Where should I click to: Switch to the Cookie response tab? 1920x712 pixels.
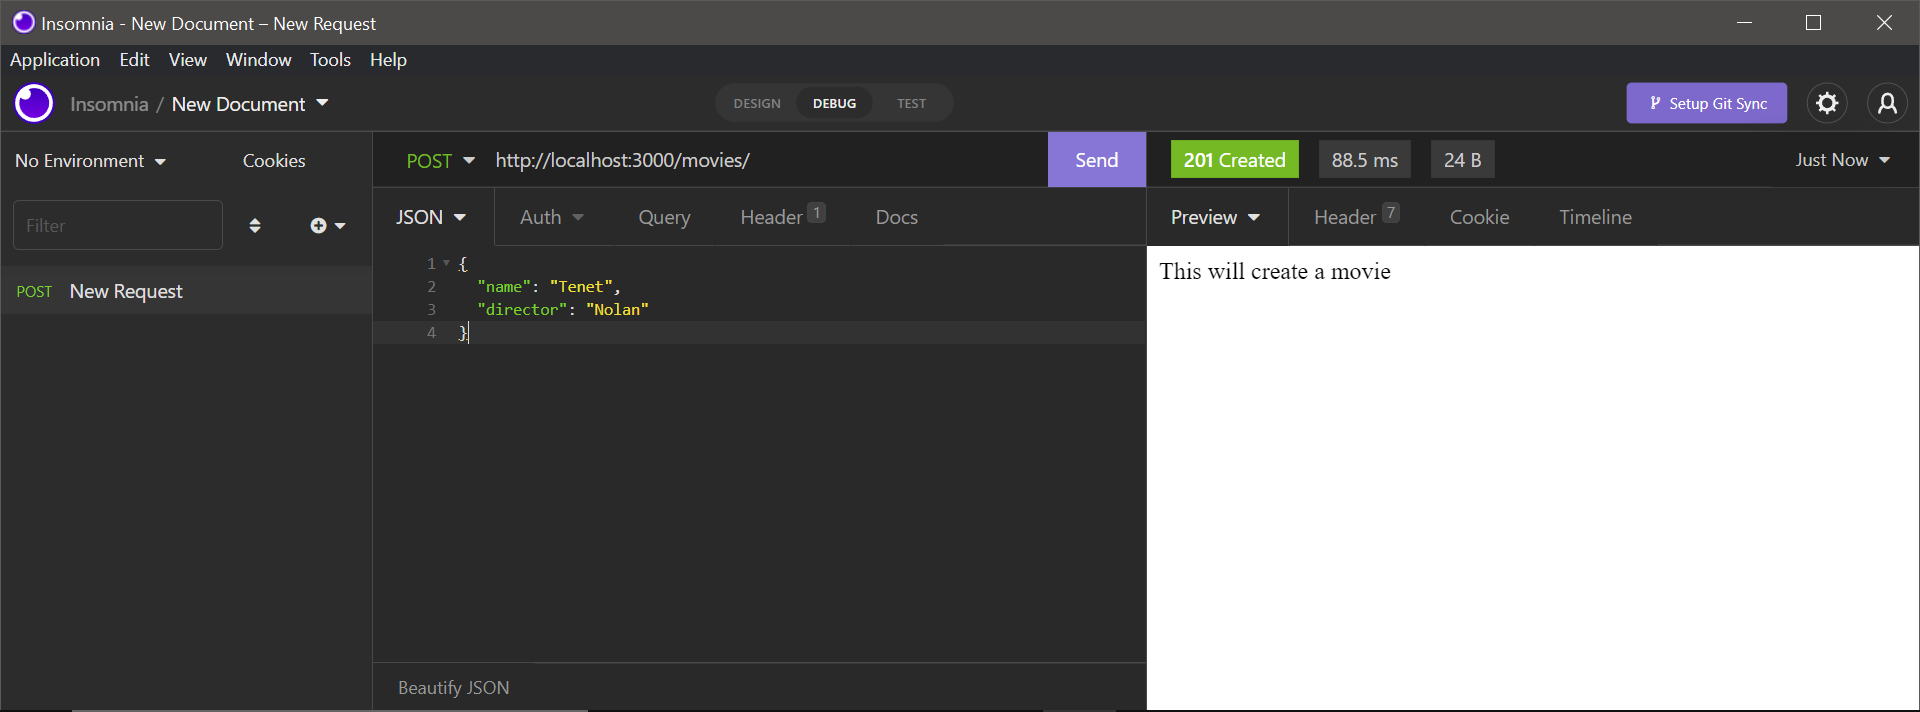[1479, 217]
